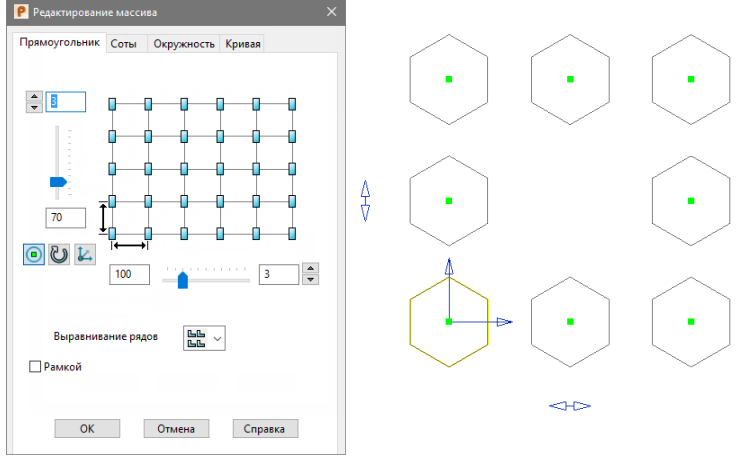Click the bottom-middle hexagon's green center point
750x457 pixels.
coord(570,322)
